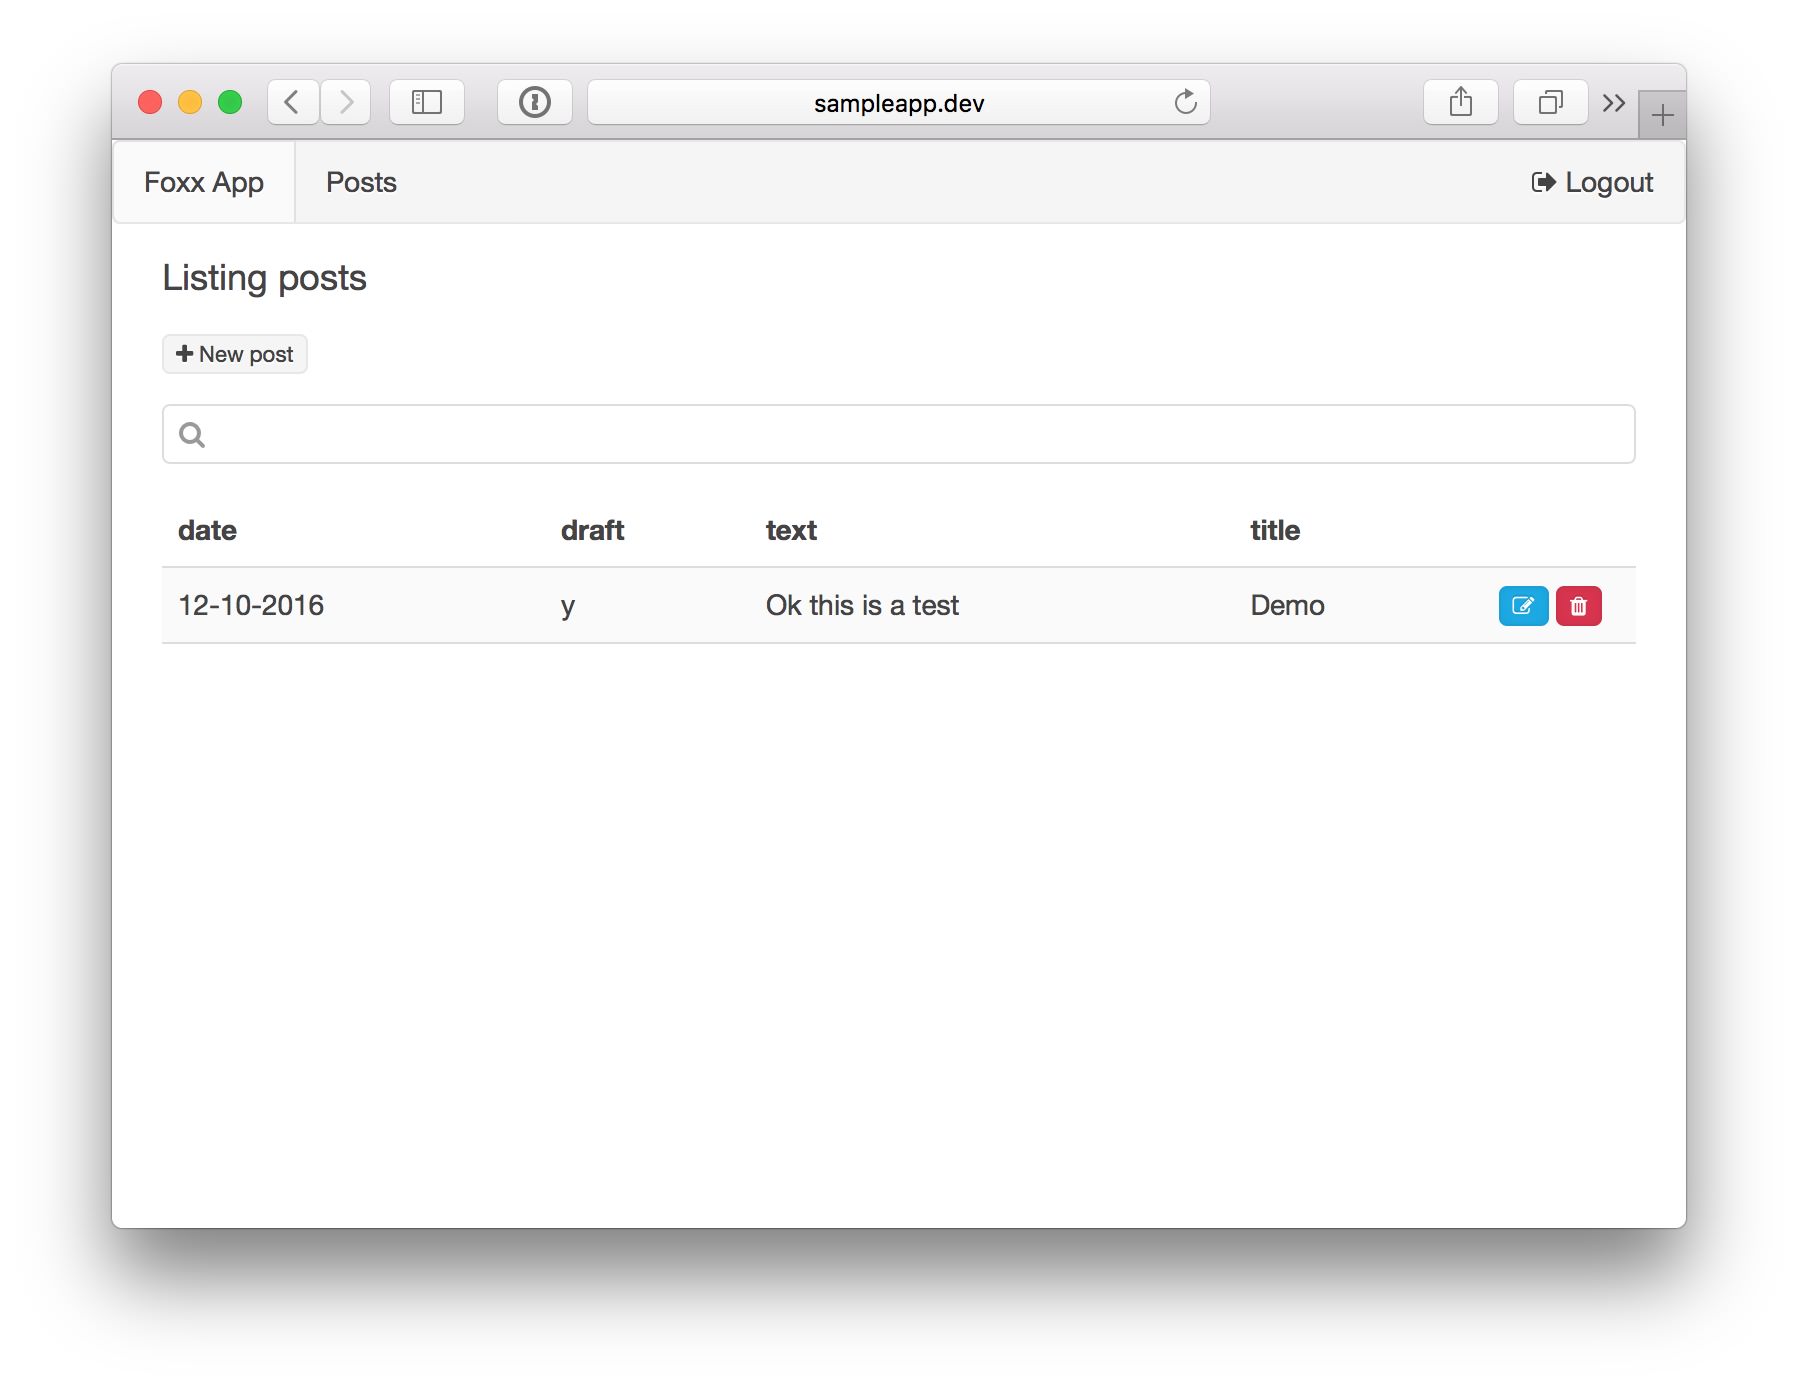This screenshot has height=1388, width=1798.
Task: Click the Logout link
Action: [1592, 182]
